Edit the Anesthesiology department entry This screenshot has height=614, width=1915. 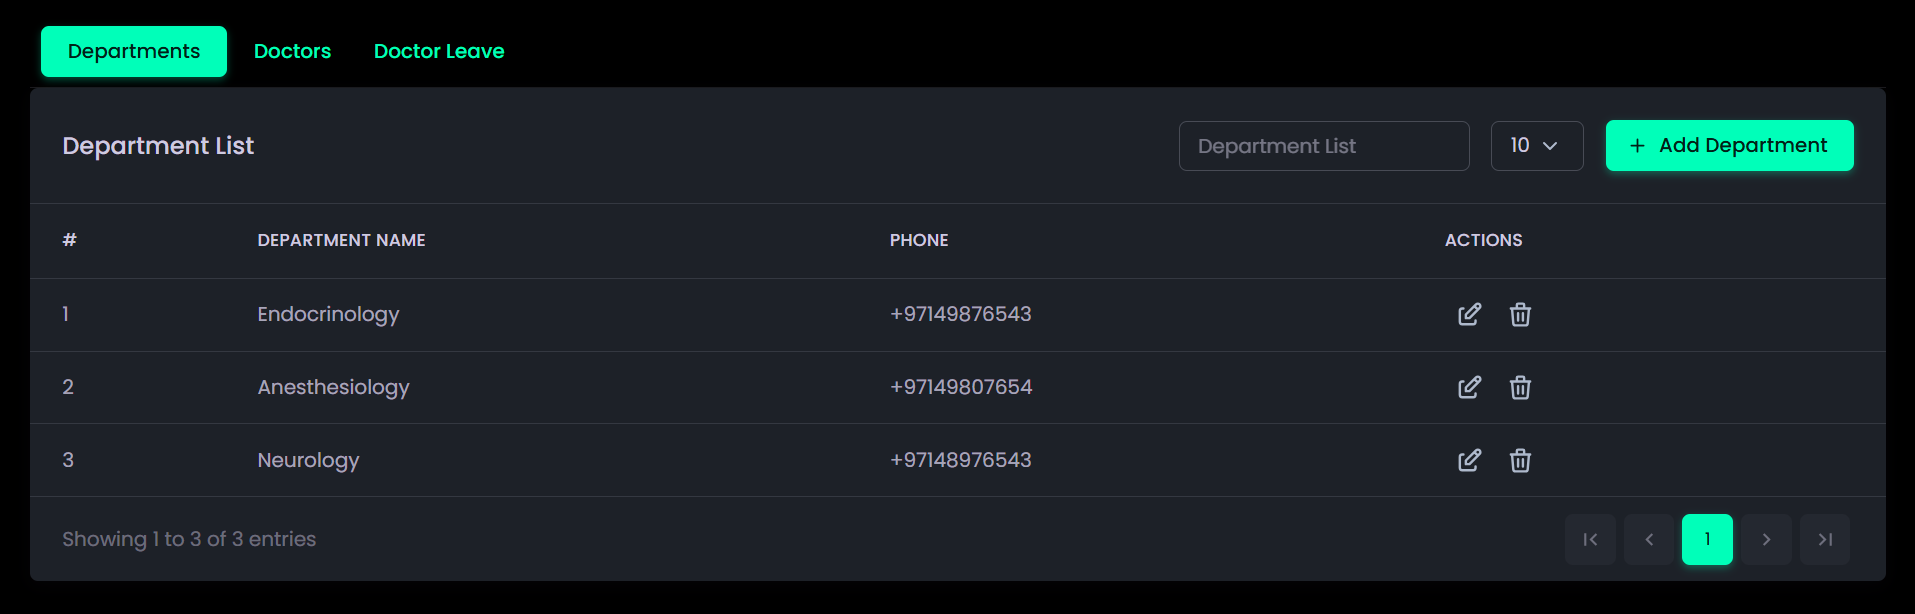coord(1469,388)
